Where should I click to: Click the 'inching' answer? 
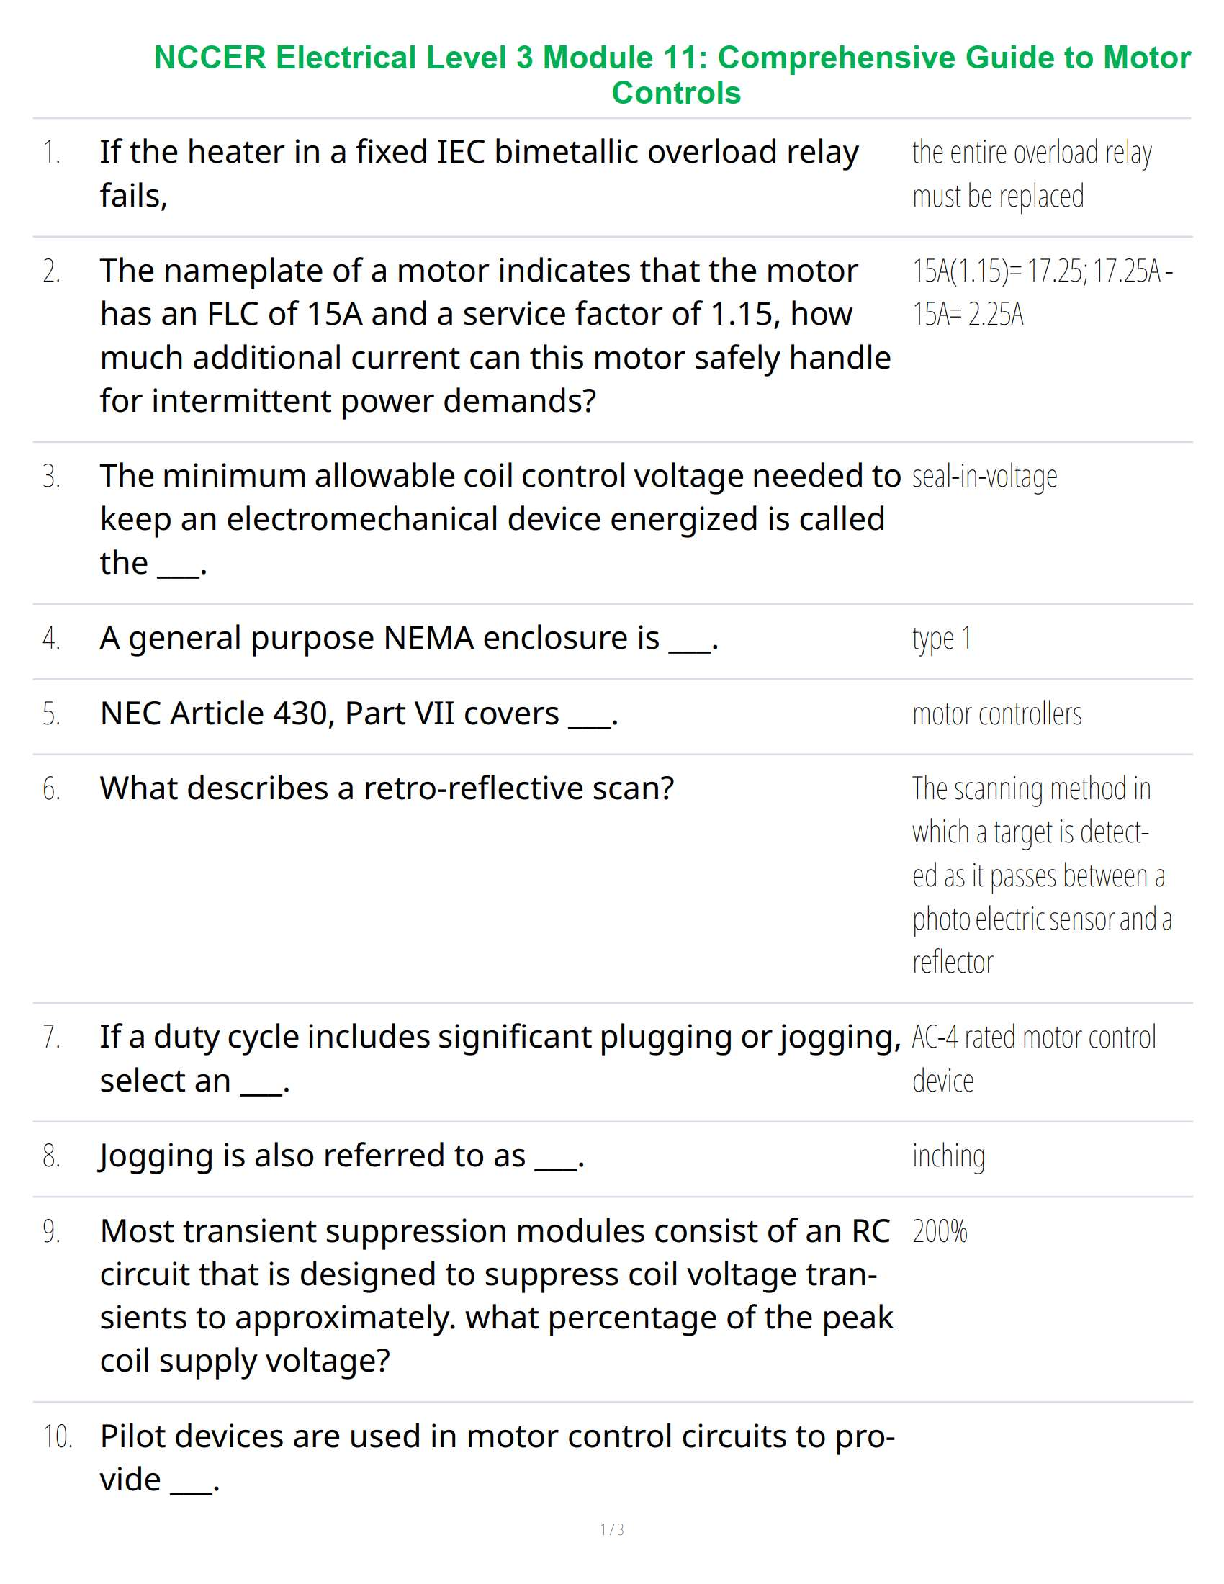pyautogui.click(x=948, y=1156)
